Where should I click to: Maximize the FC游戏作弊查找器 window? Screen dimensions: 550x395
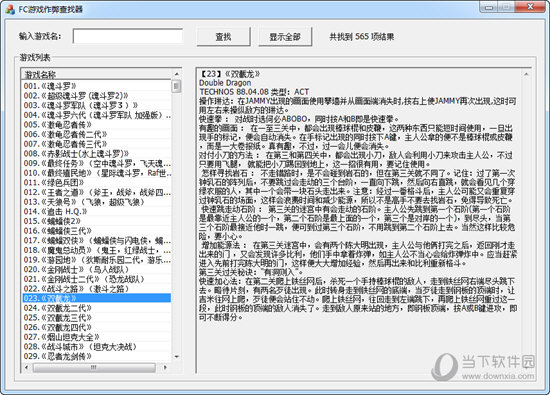point(506,7)
